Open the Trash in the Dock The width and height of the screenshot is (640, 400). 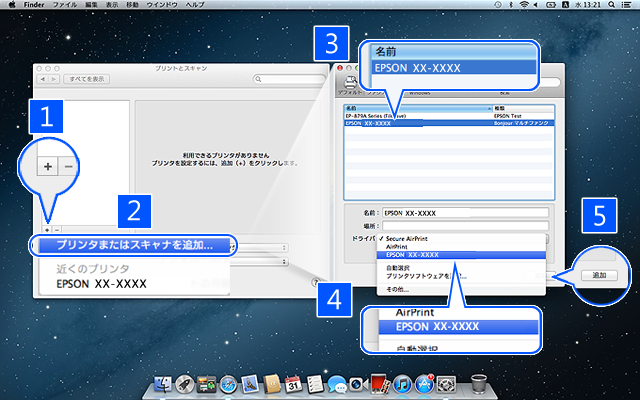(x=478, y=383)
